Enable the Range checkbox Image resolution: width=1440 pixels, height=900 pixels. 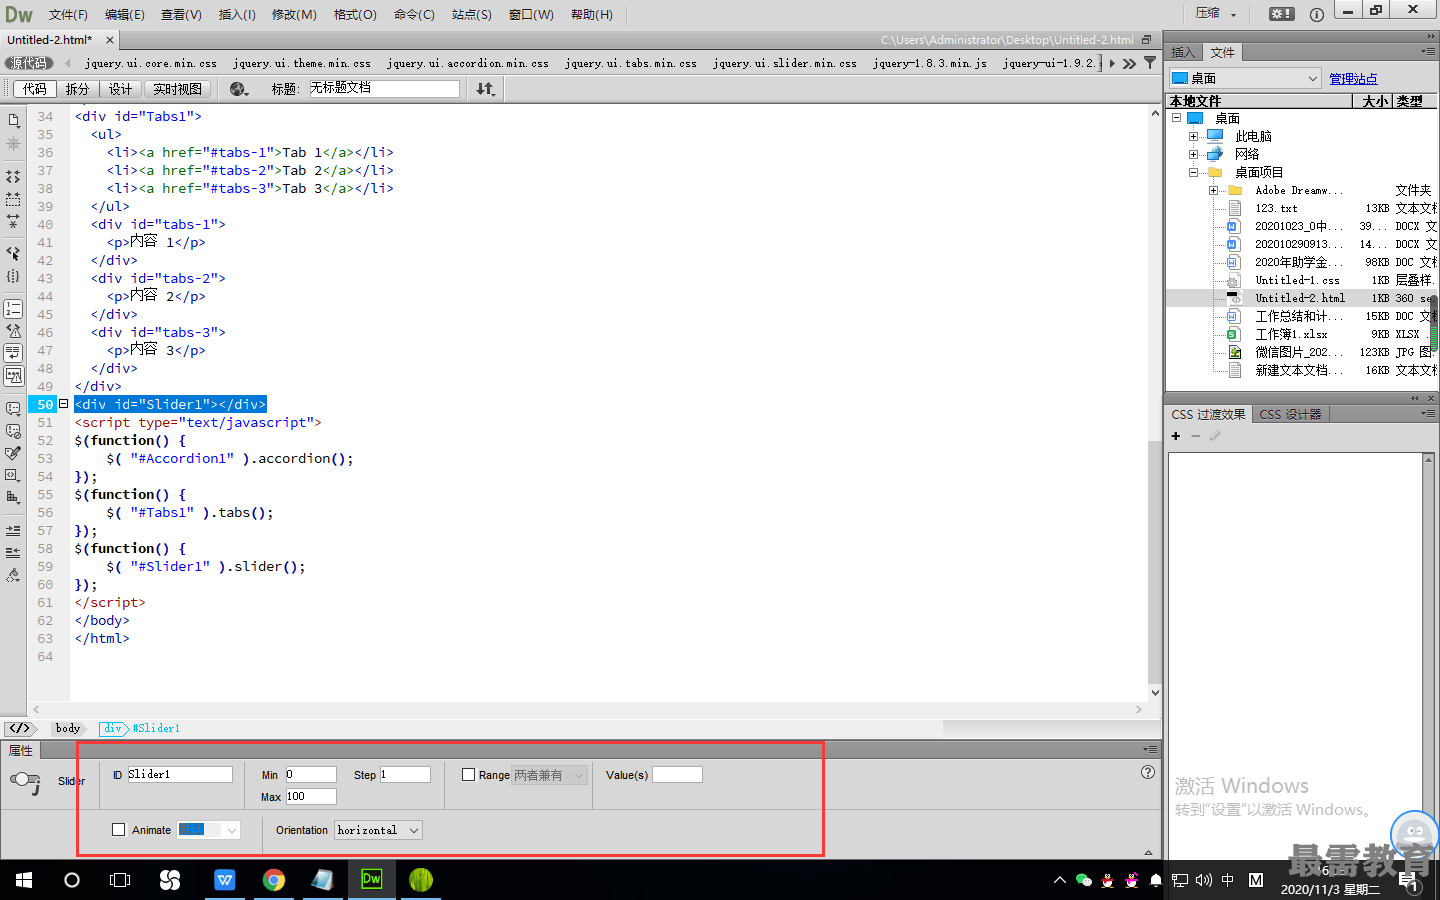(x=468, y=774)
